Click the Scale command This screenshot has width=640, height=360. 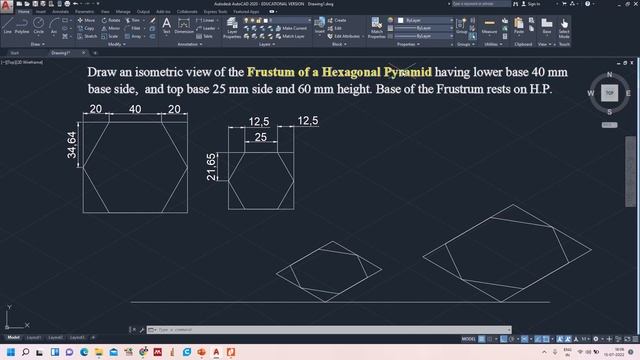click(110, 36)
